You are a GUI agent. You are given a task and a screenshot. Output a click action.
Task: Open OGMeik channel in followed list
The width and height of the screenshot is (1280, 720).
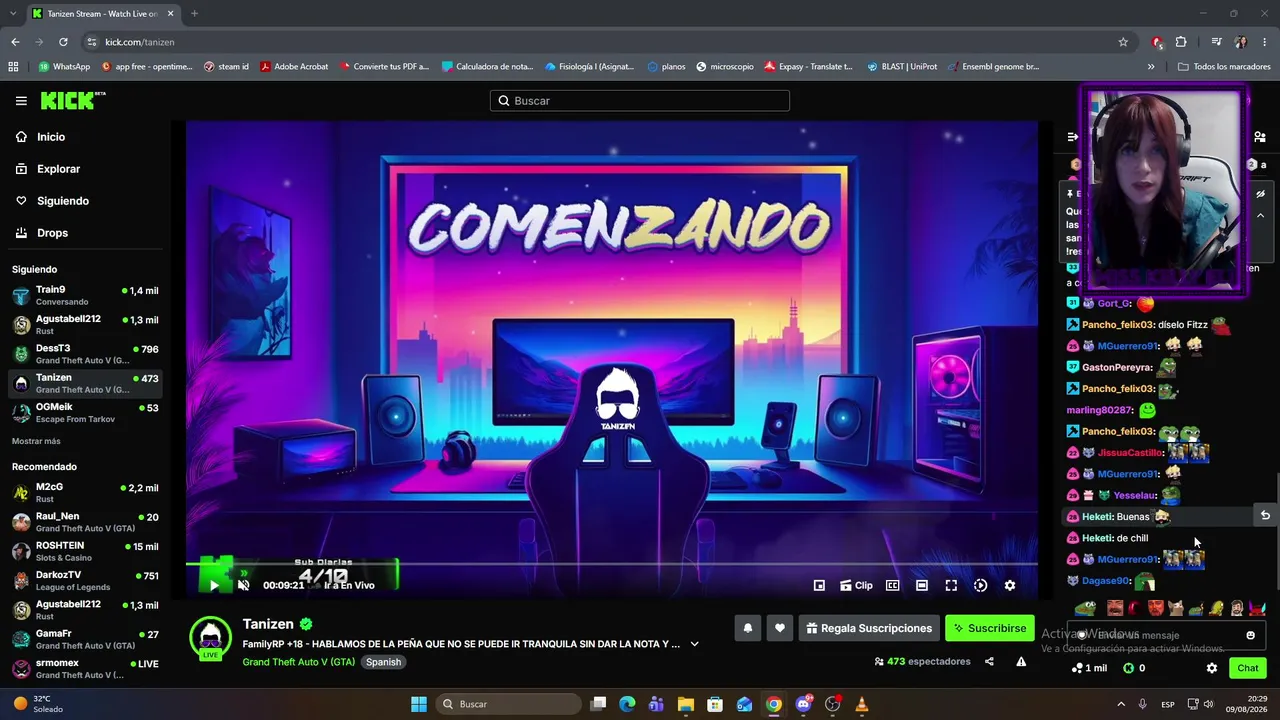tap(85, 412)
